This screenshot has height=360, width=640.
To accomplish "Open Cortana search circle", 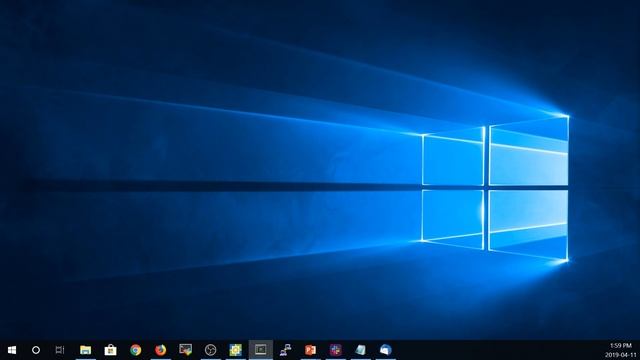I will click(x=36, y=350).
